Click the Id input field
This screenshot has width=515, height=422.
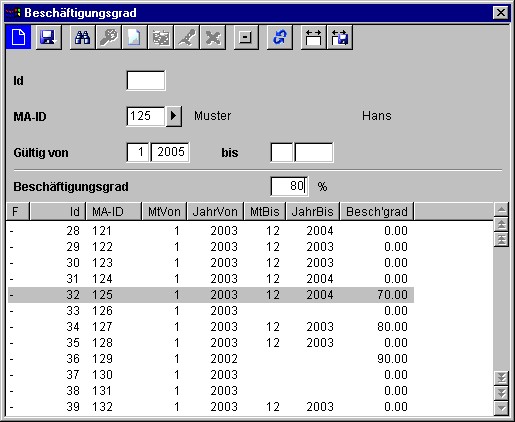pyautogui.click(x=146, y=80)
